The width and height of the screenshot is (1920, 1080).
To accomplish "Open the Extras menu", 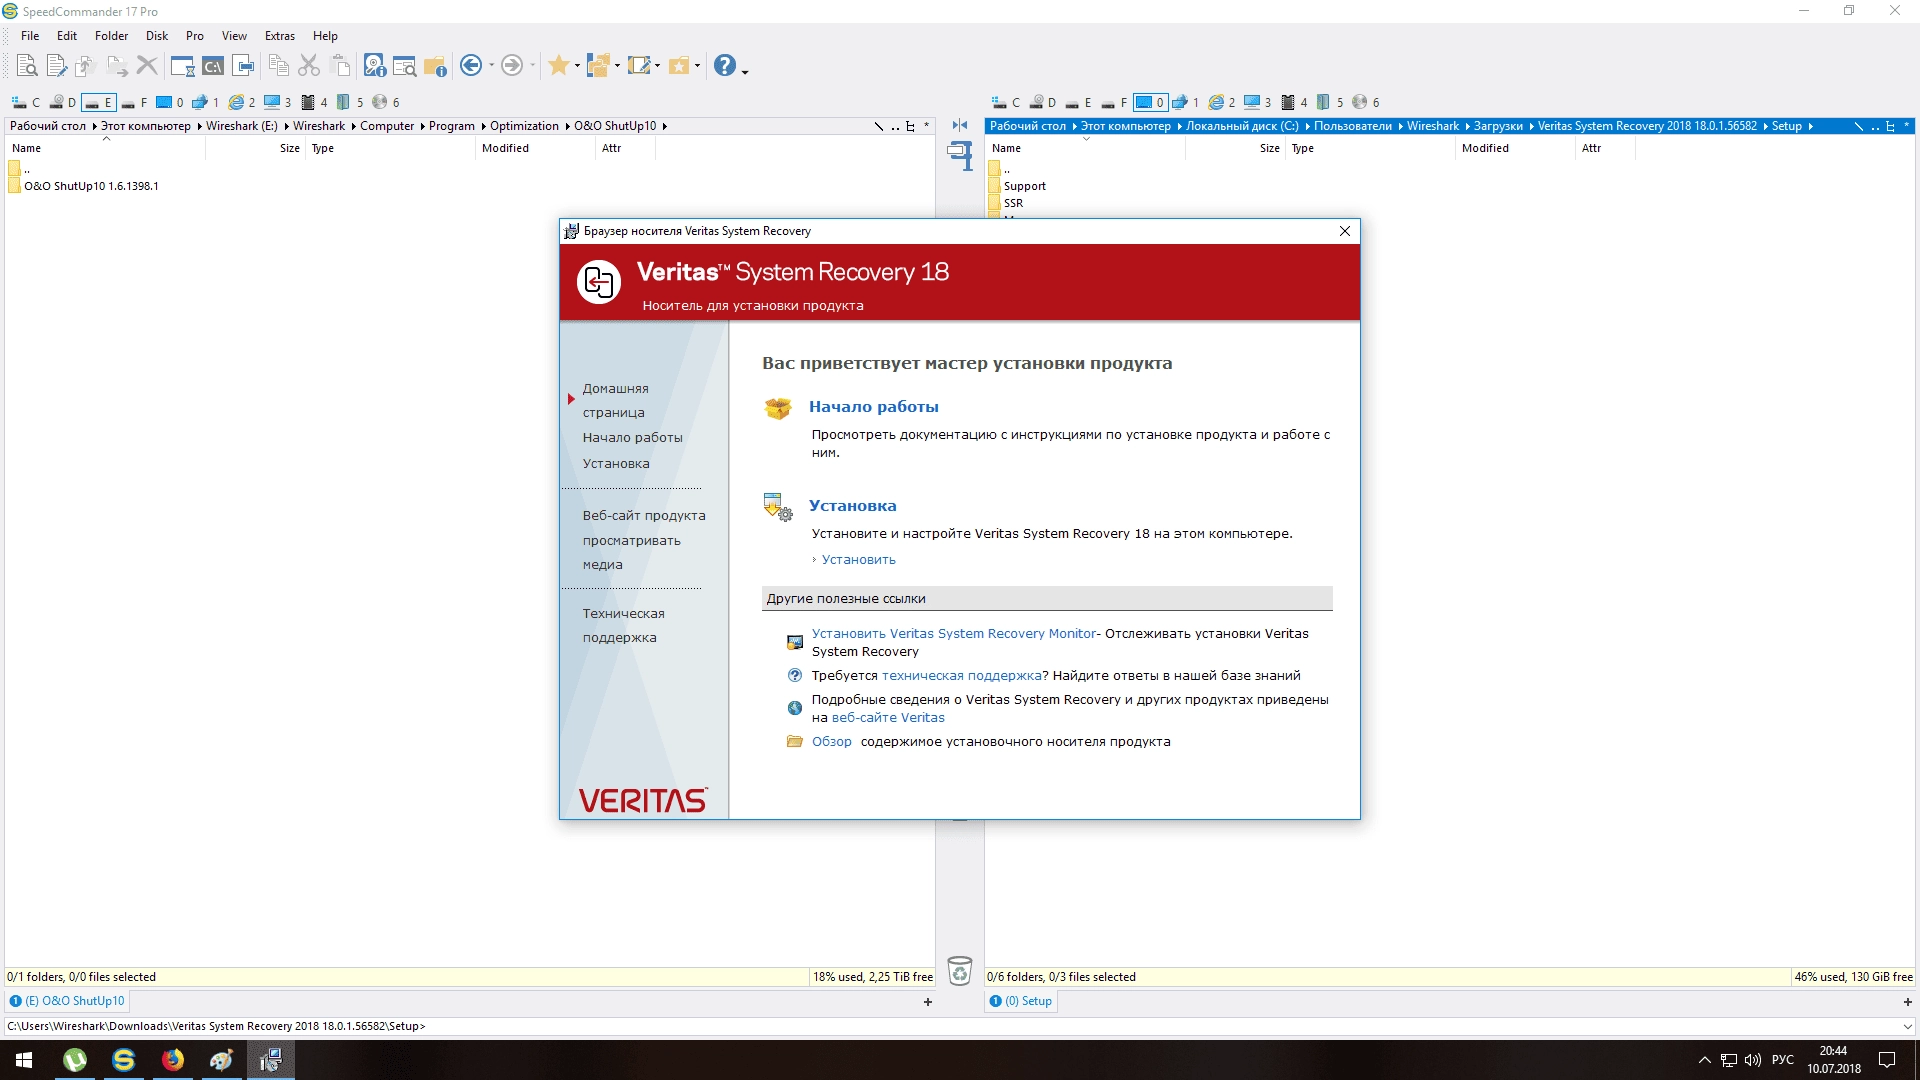I will click(x=280, y=36).
